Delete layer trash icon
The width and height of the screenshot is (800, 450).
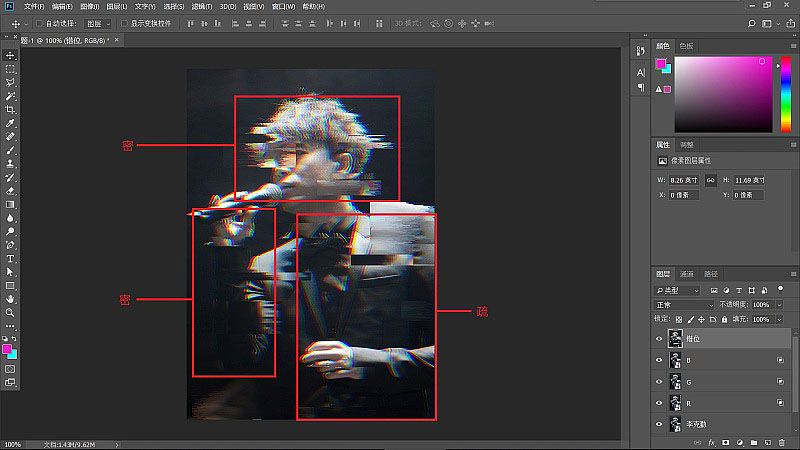pos(782,443)
